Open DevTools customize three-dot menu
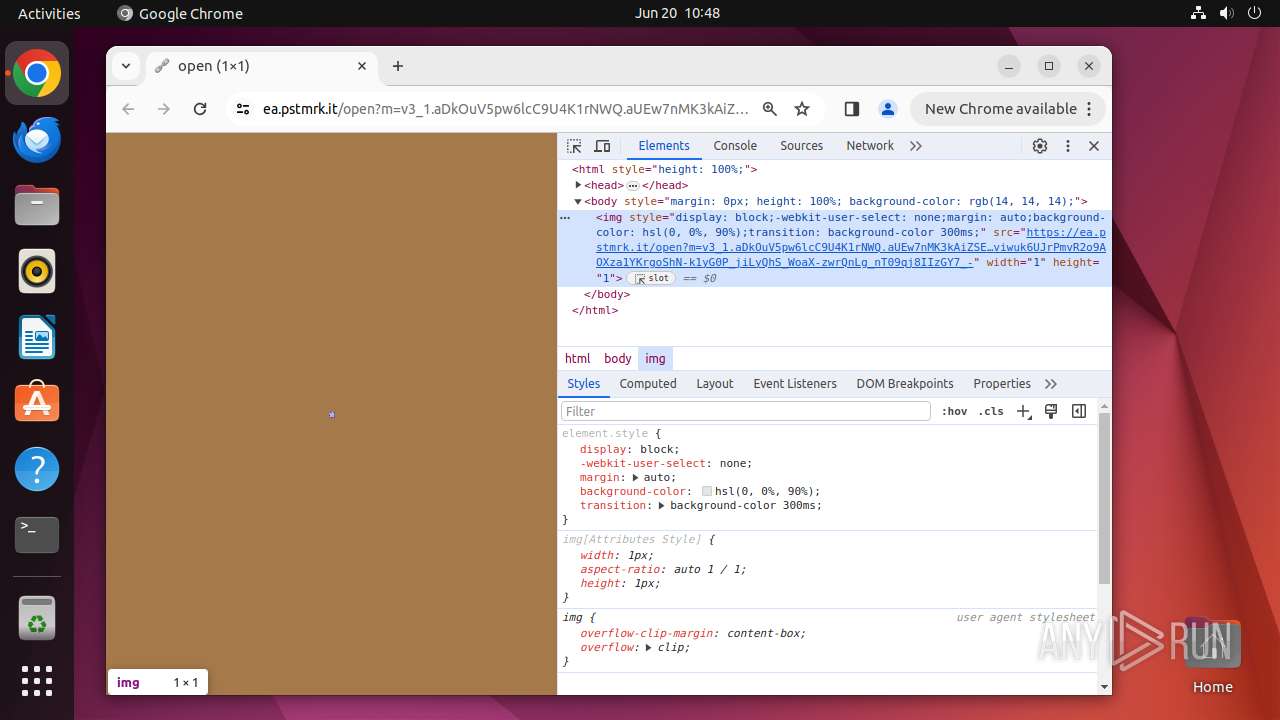 point(1068,146)
